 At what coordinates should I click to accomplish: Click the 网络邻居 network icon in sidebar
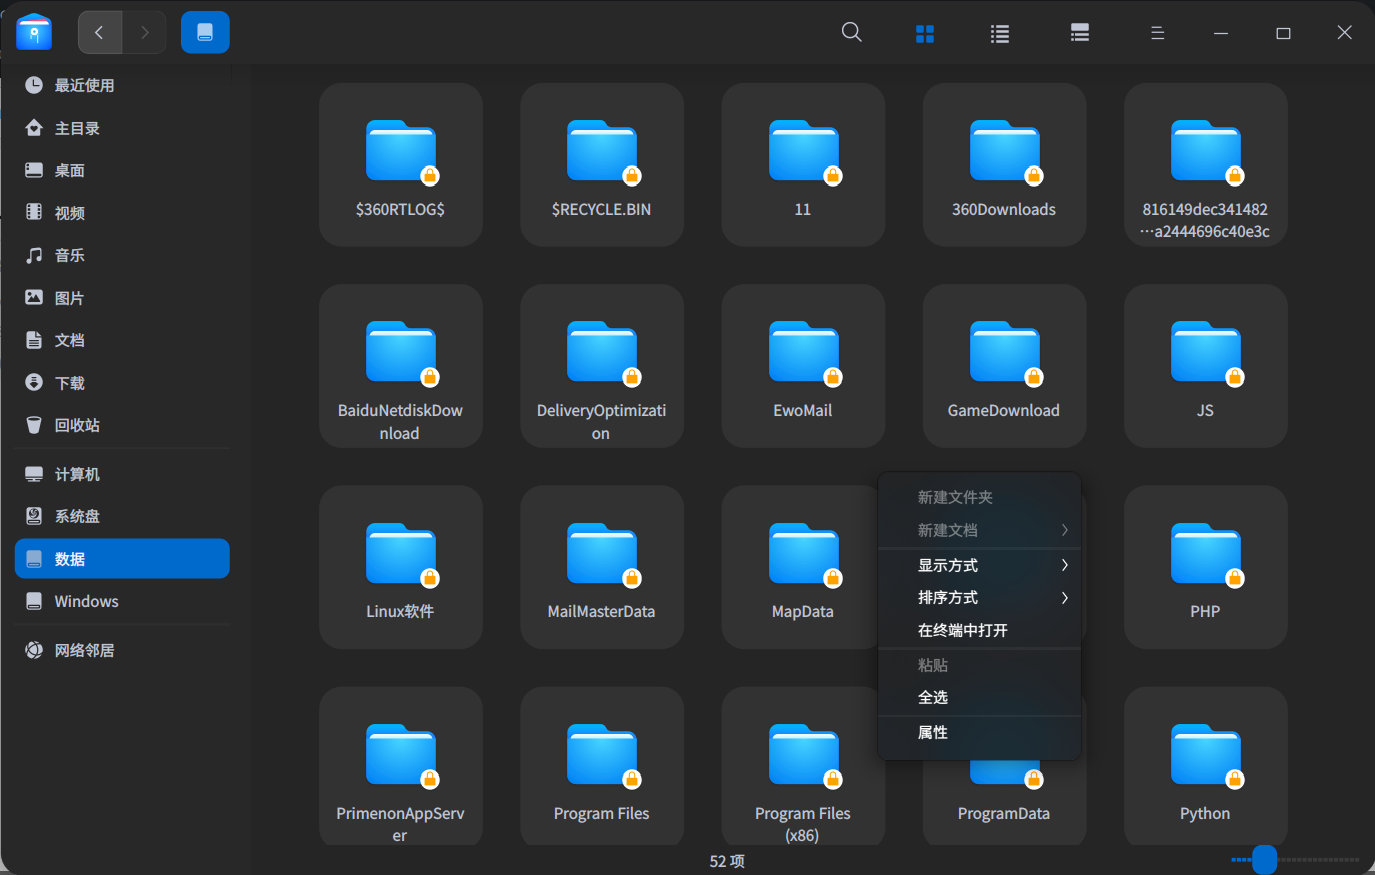click(34, 650)
